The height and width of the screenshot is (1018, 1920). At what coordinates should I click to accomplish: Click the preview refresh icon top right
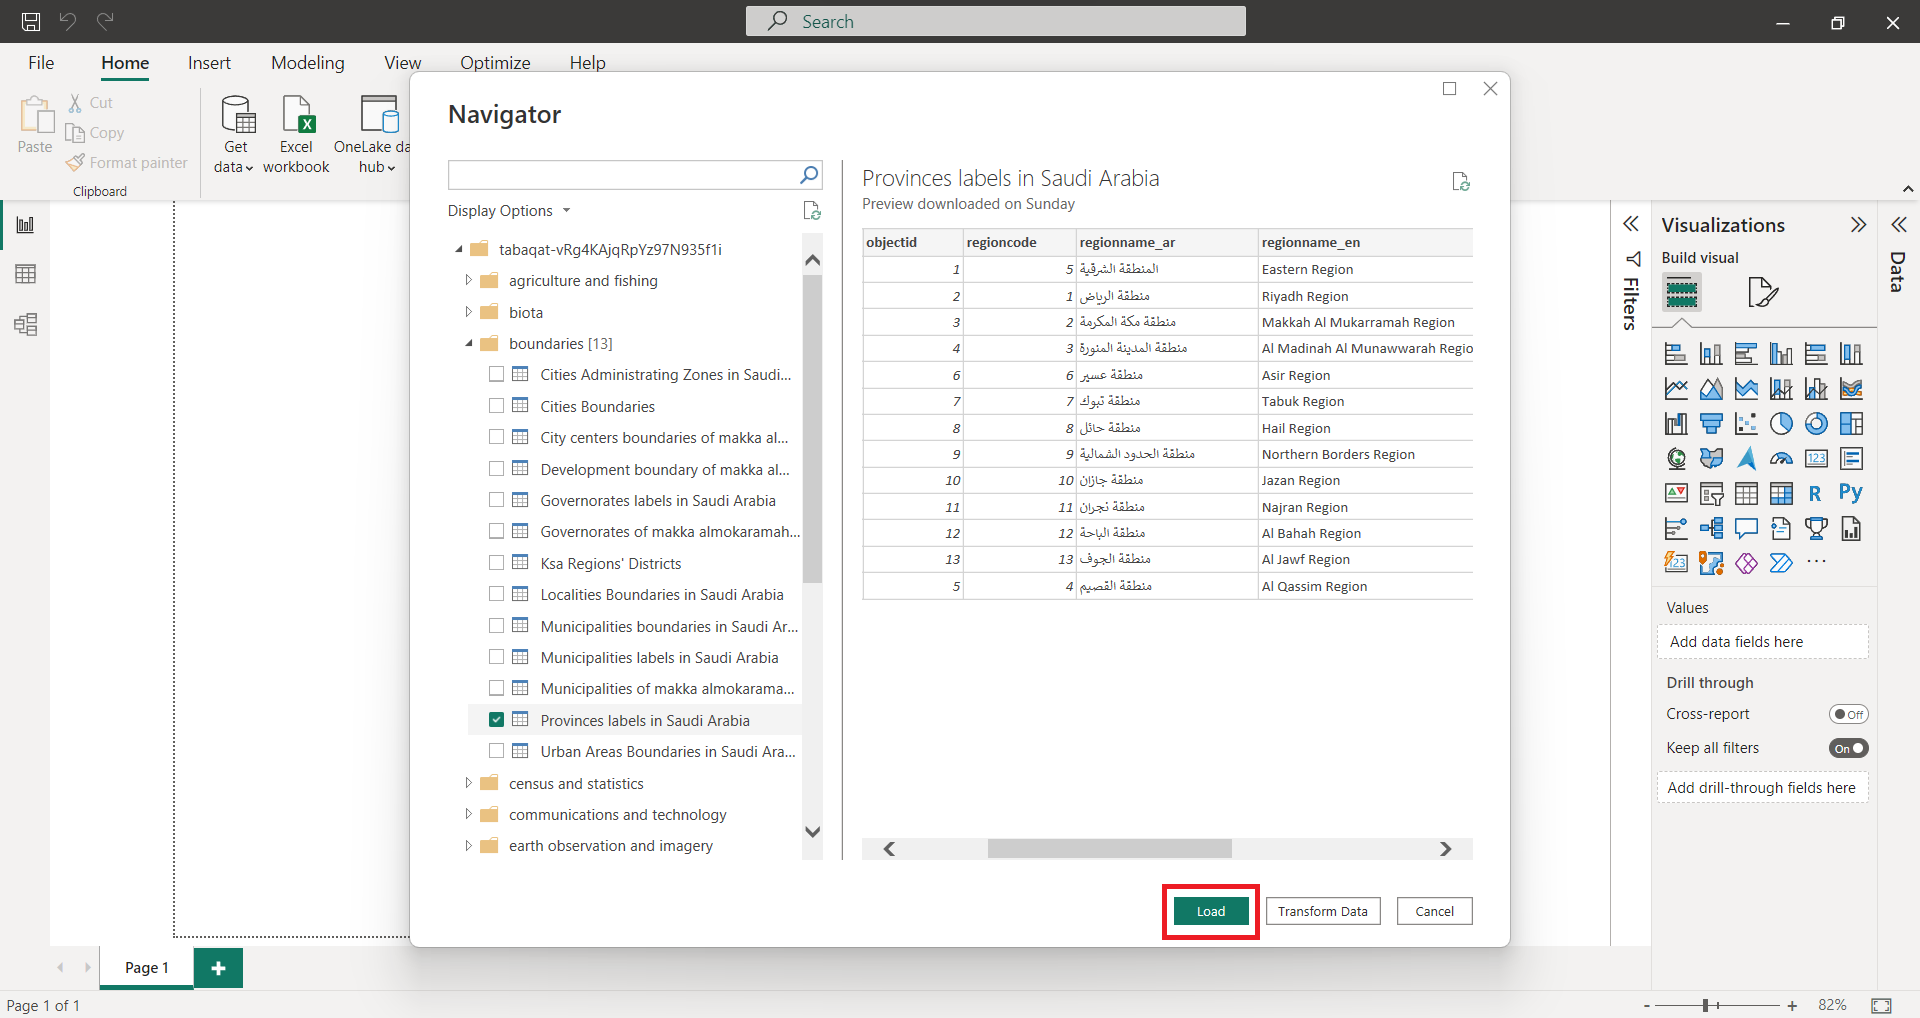click(x=1461, y=181)
